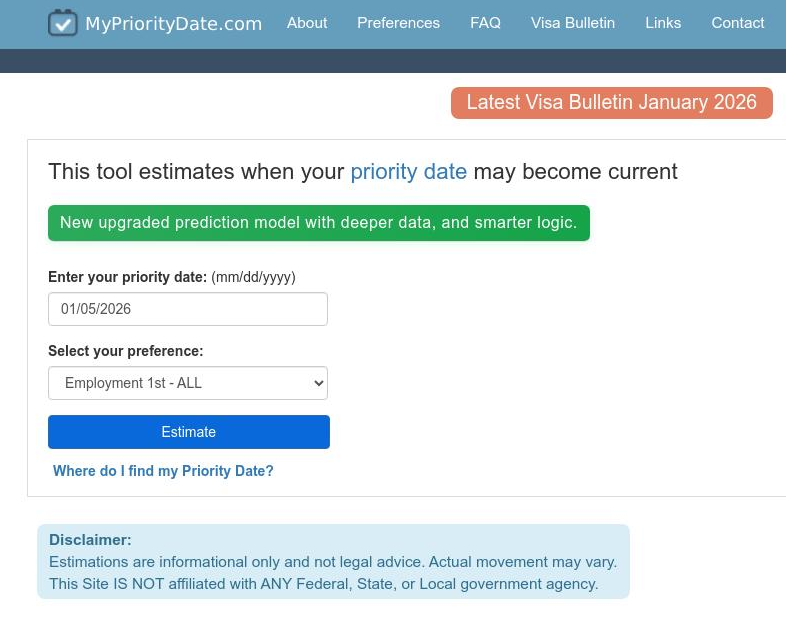Click the MyPriorityDate.com site name text

coord(173,24)
